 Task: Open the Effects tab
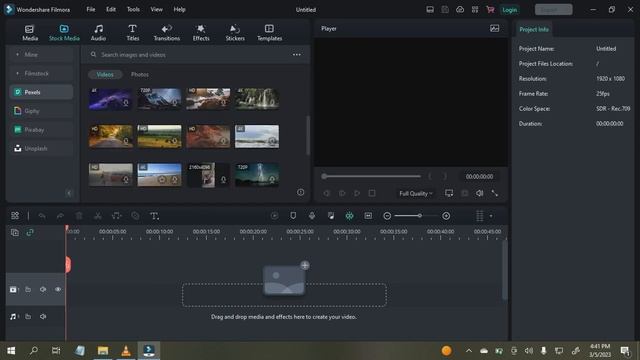(201, 33)
